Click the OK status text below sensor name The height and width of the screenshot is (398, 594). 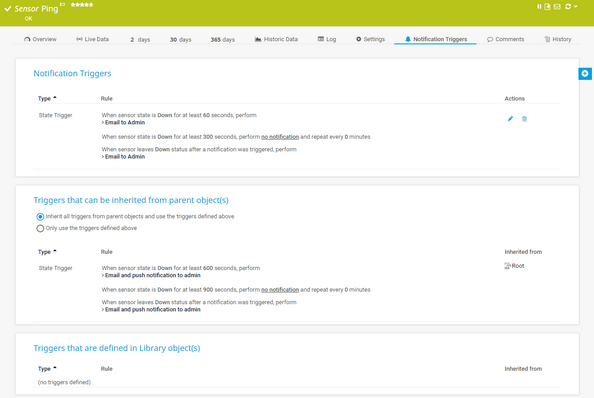[28, 19]
